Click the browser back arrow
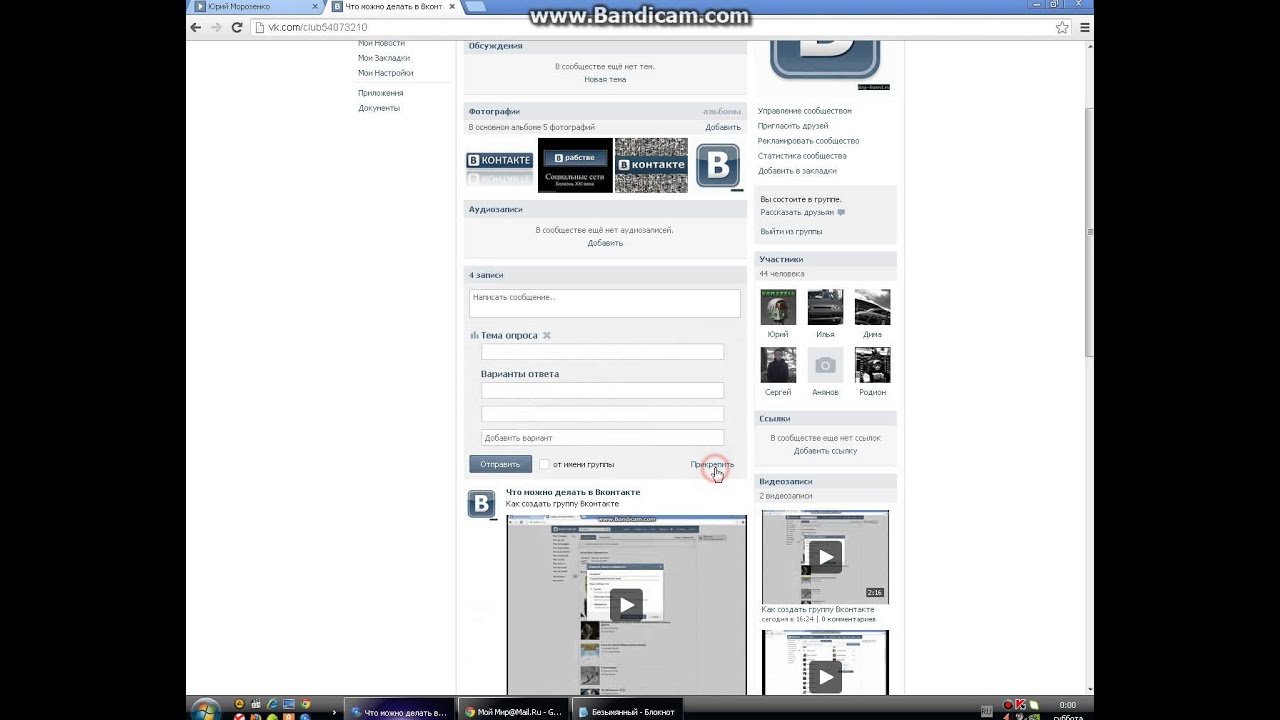1280x720 pixels. point(196,27)
